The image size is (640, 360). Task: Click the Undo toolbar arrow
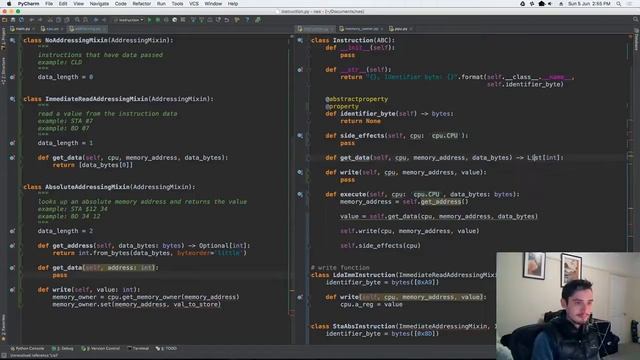[x=31, y=20]
